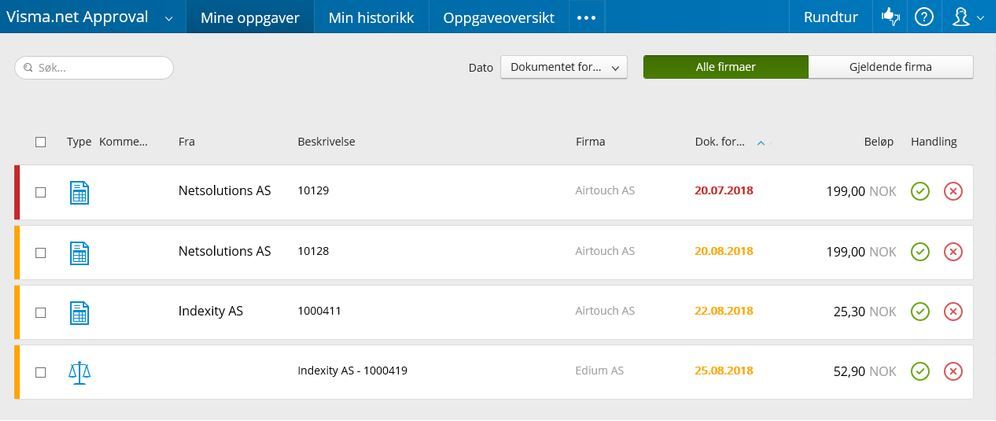Click the due date 20.08.2018

tap(724, 251)
